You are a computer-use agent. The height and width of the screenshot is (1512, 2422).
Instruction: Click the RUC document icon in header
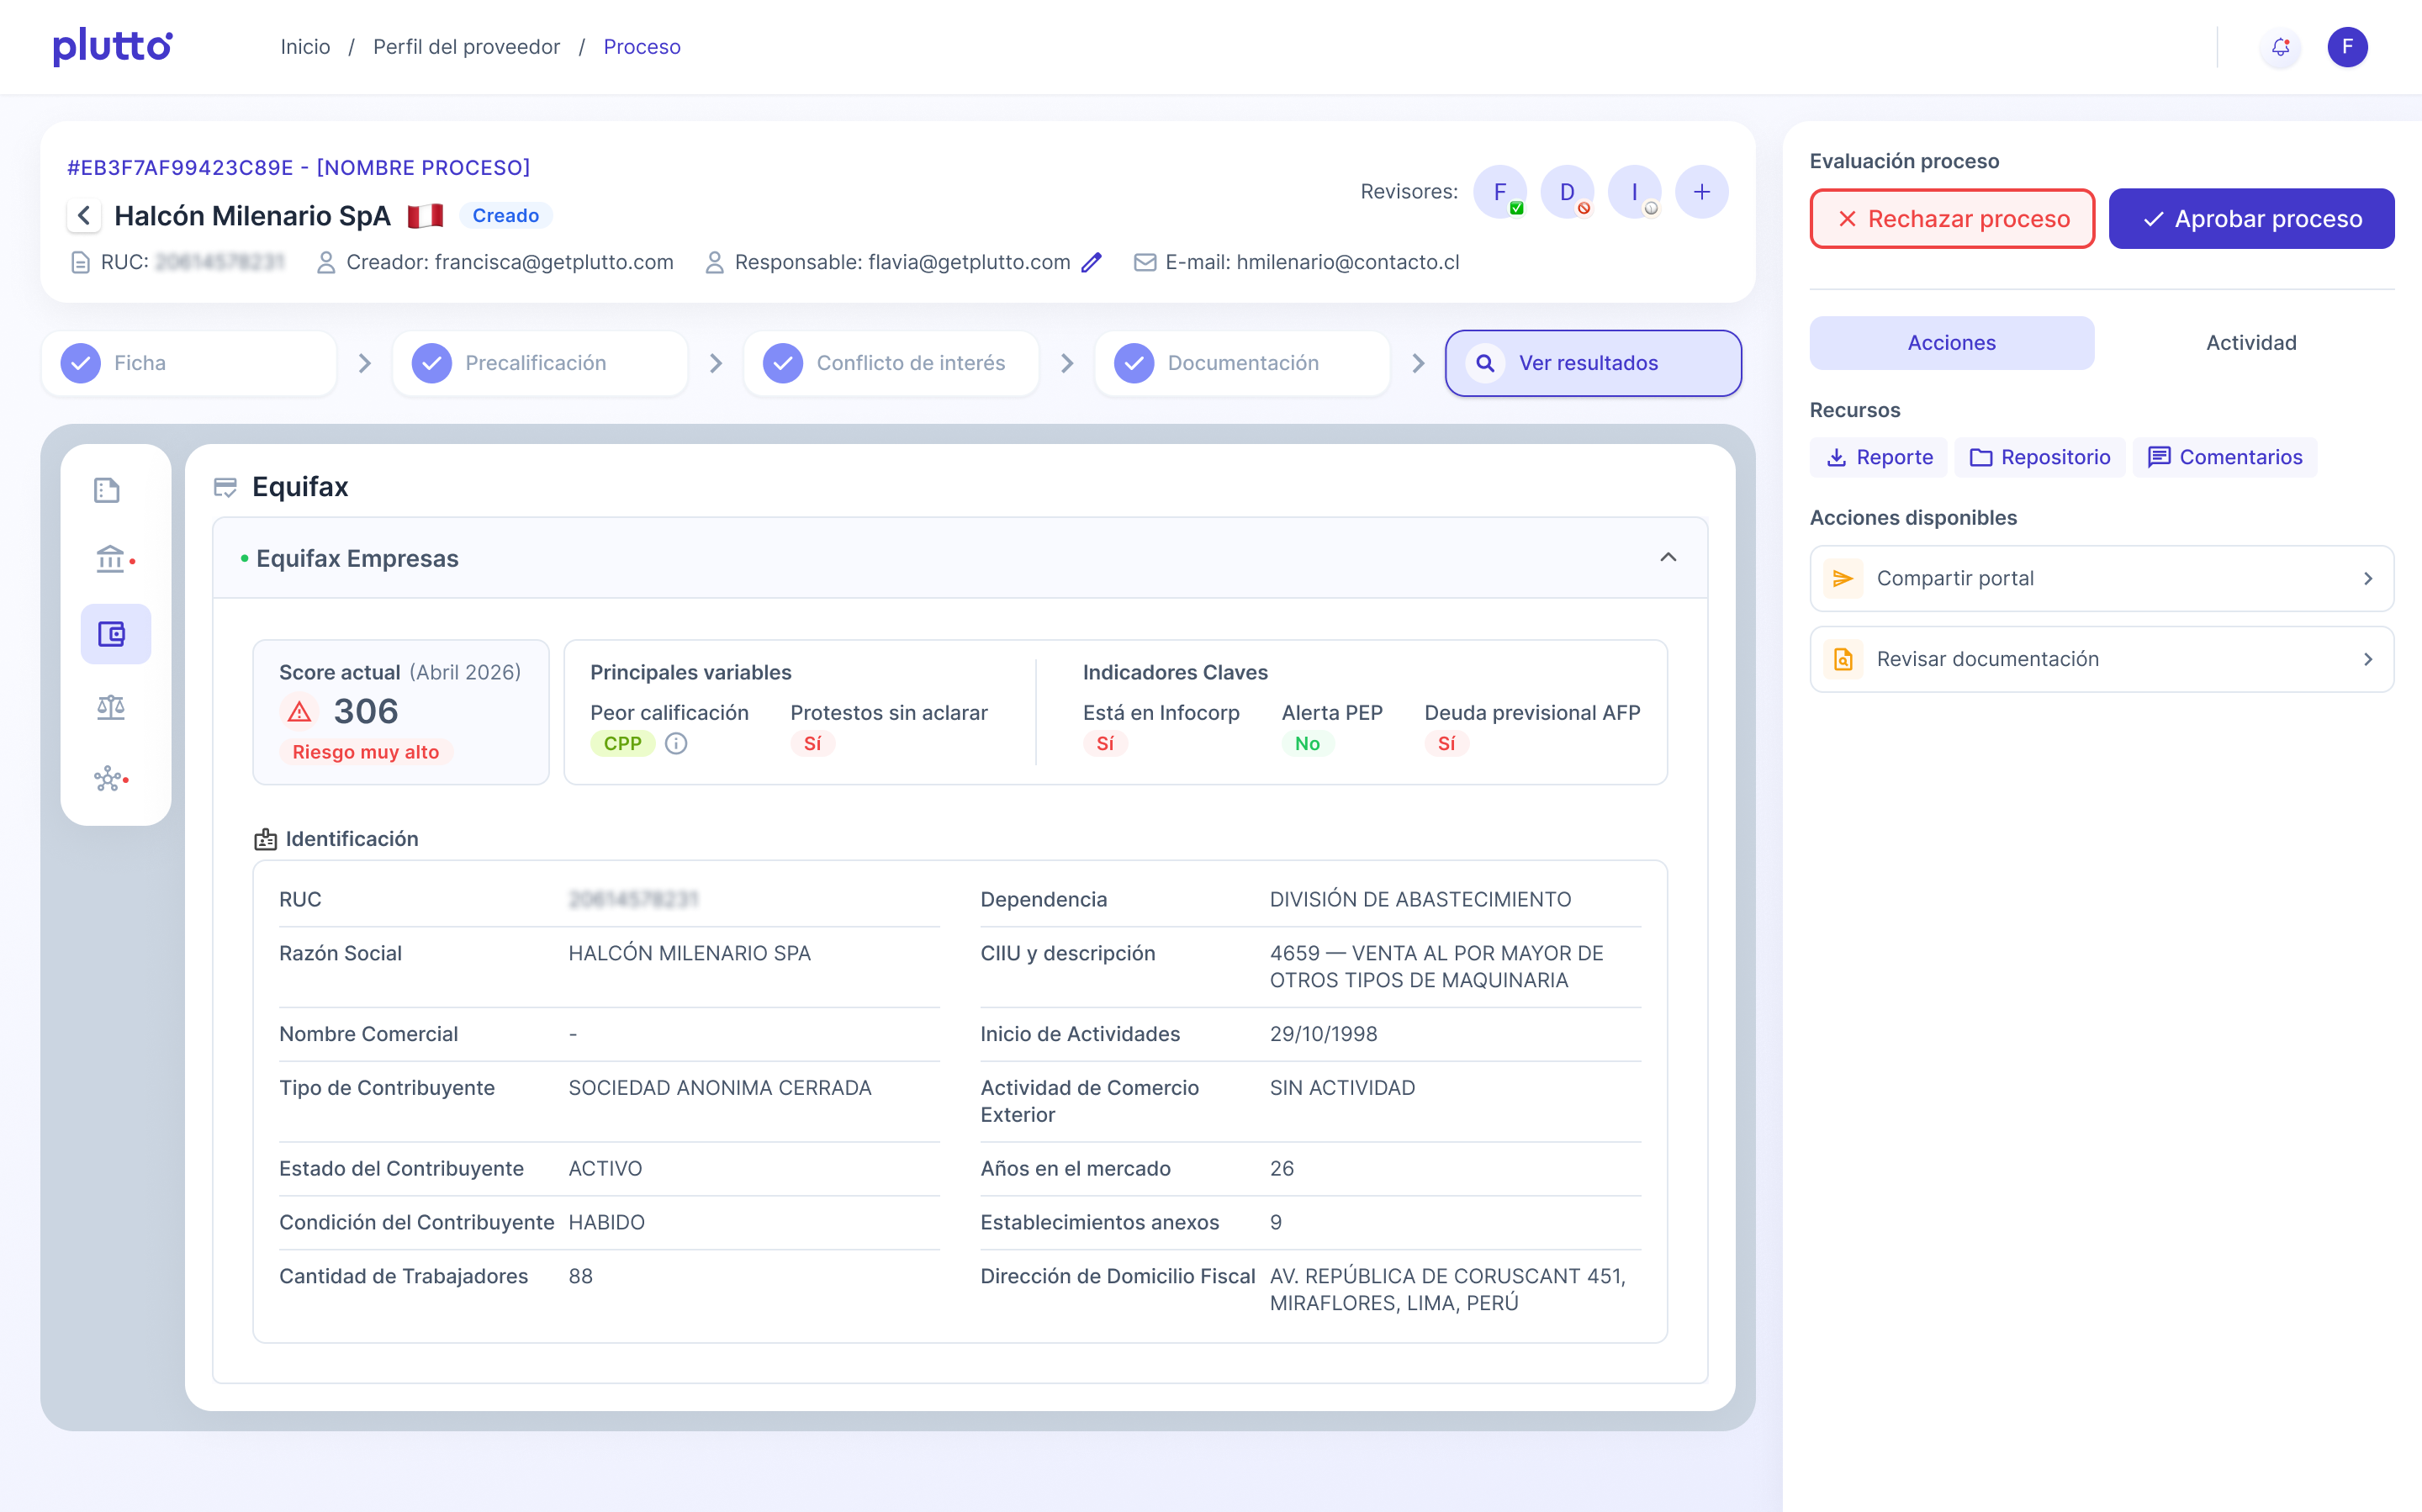81,262
